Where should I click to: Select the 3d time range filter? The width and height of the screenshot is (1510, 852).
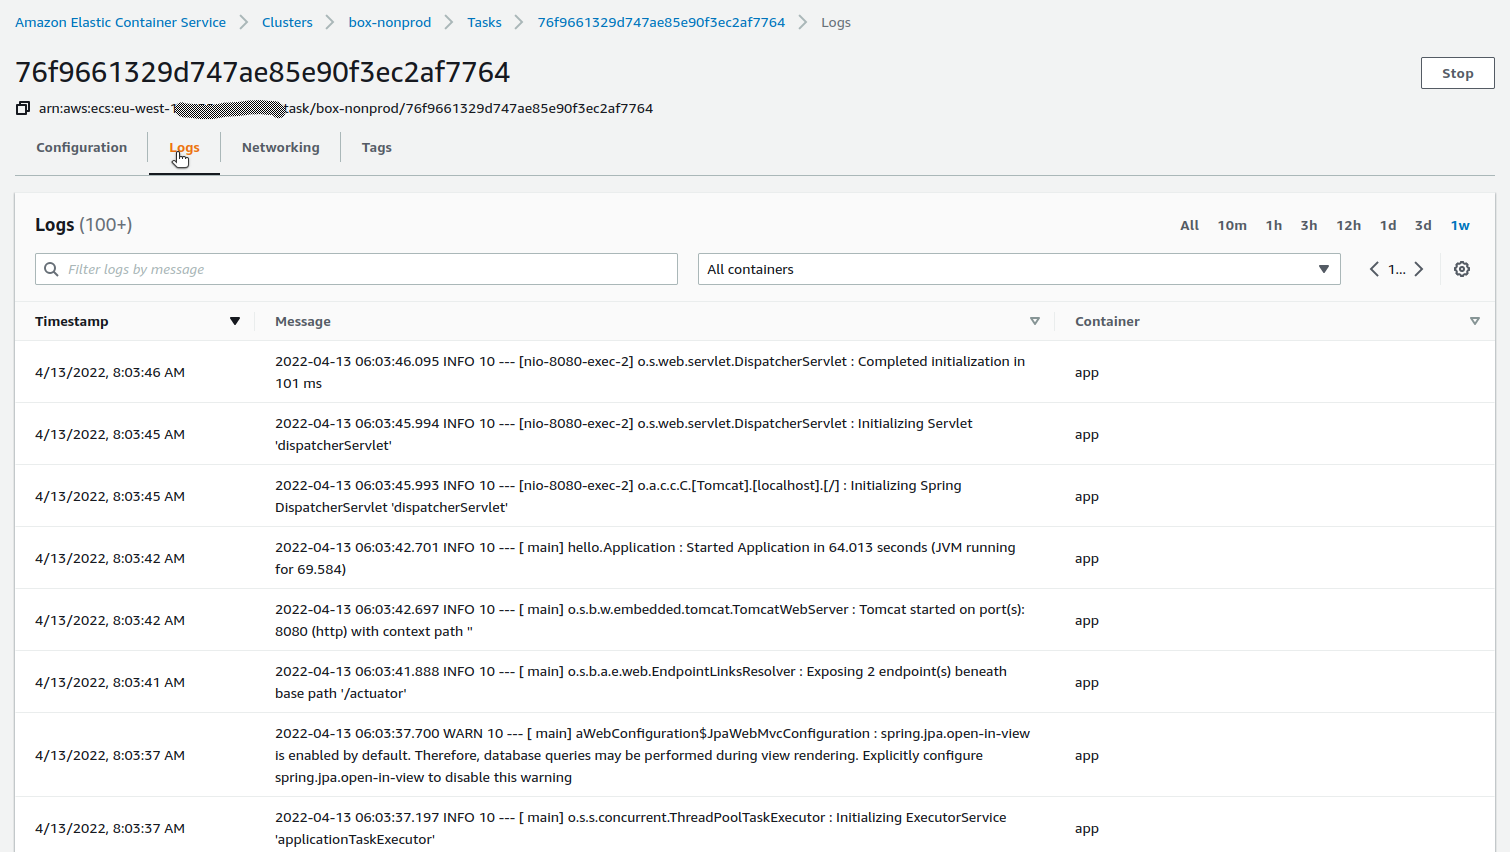coord(1423,225)
